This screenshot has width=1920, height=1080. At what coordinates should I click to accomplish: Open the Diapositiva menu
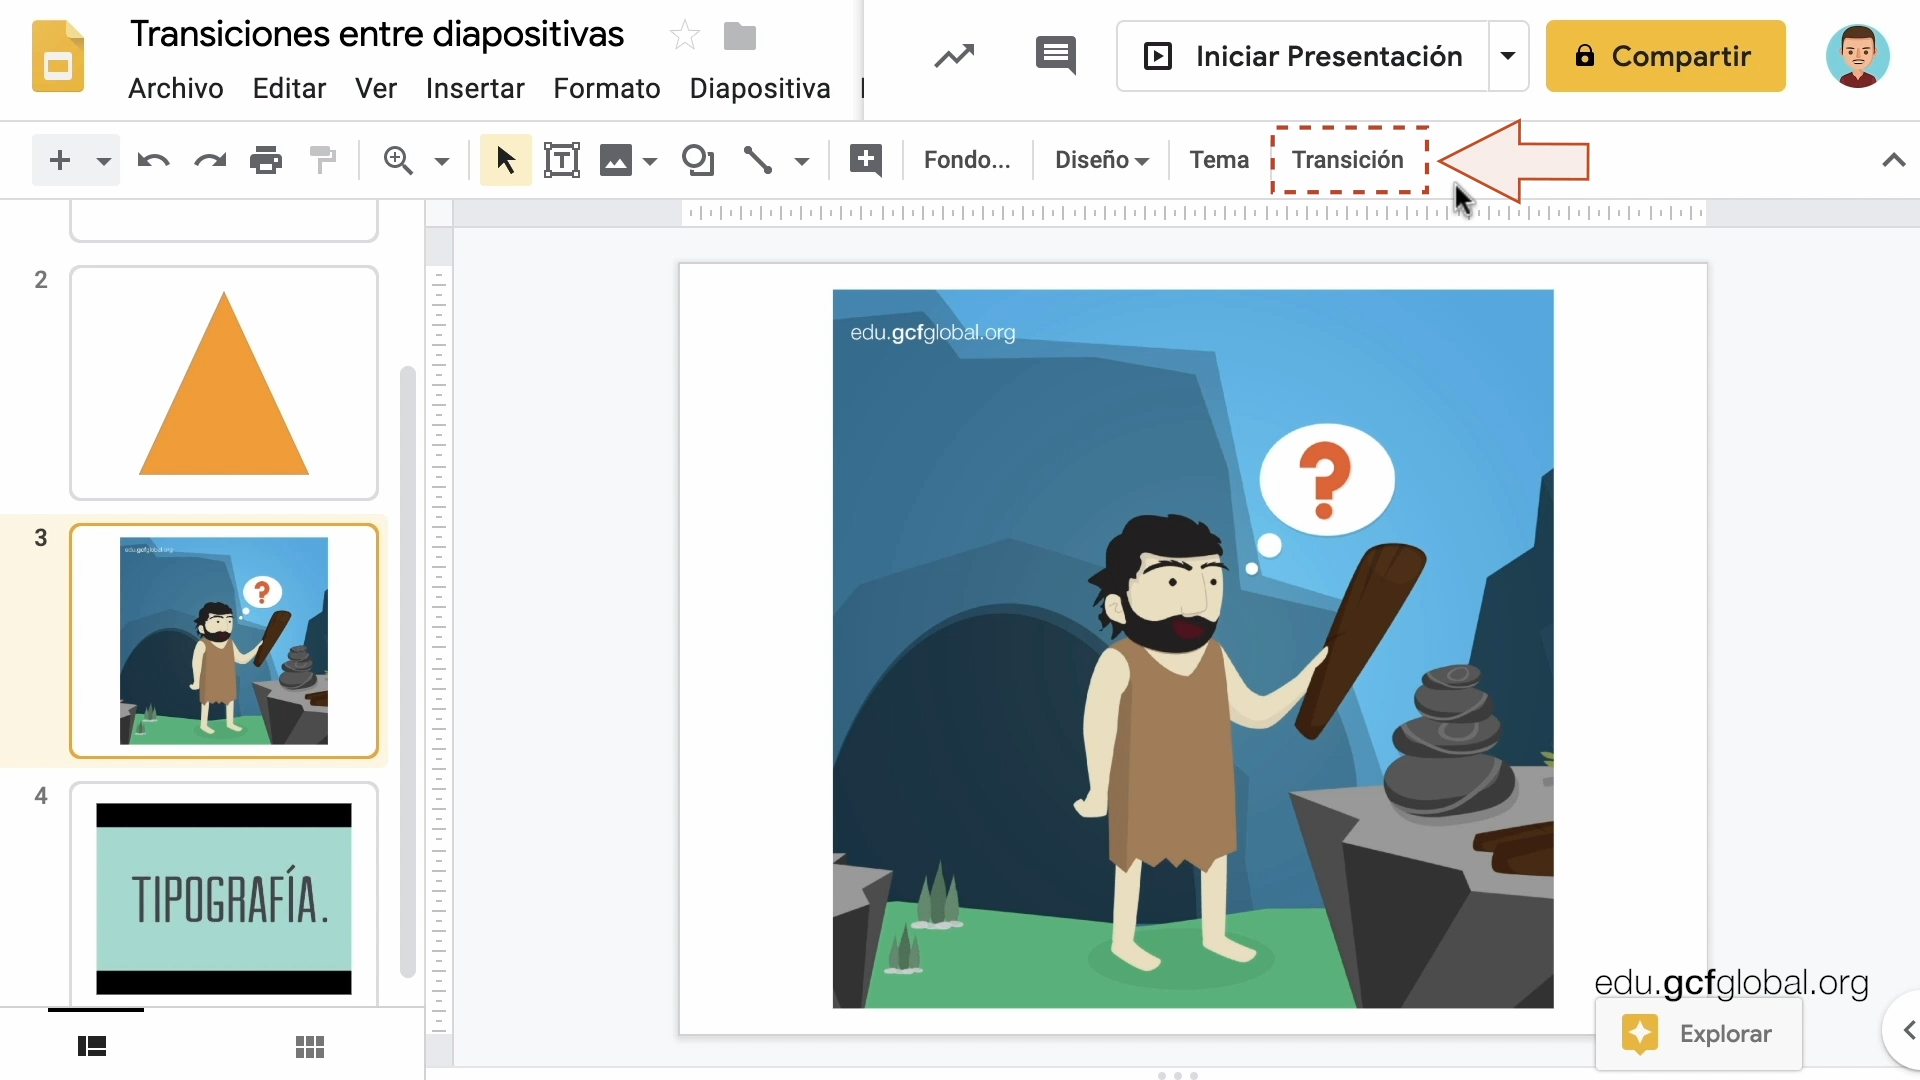click(760, 89)
